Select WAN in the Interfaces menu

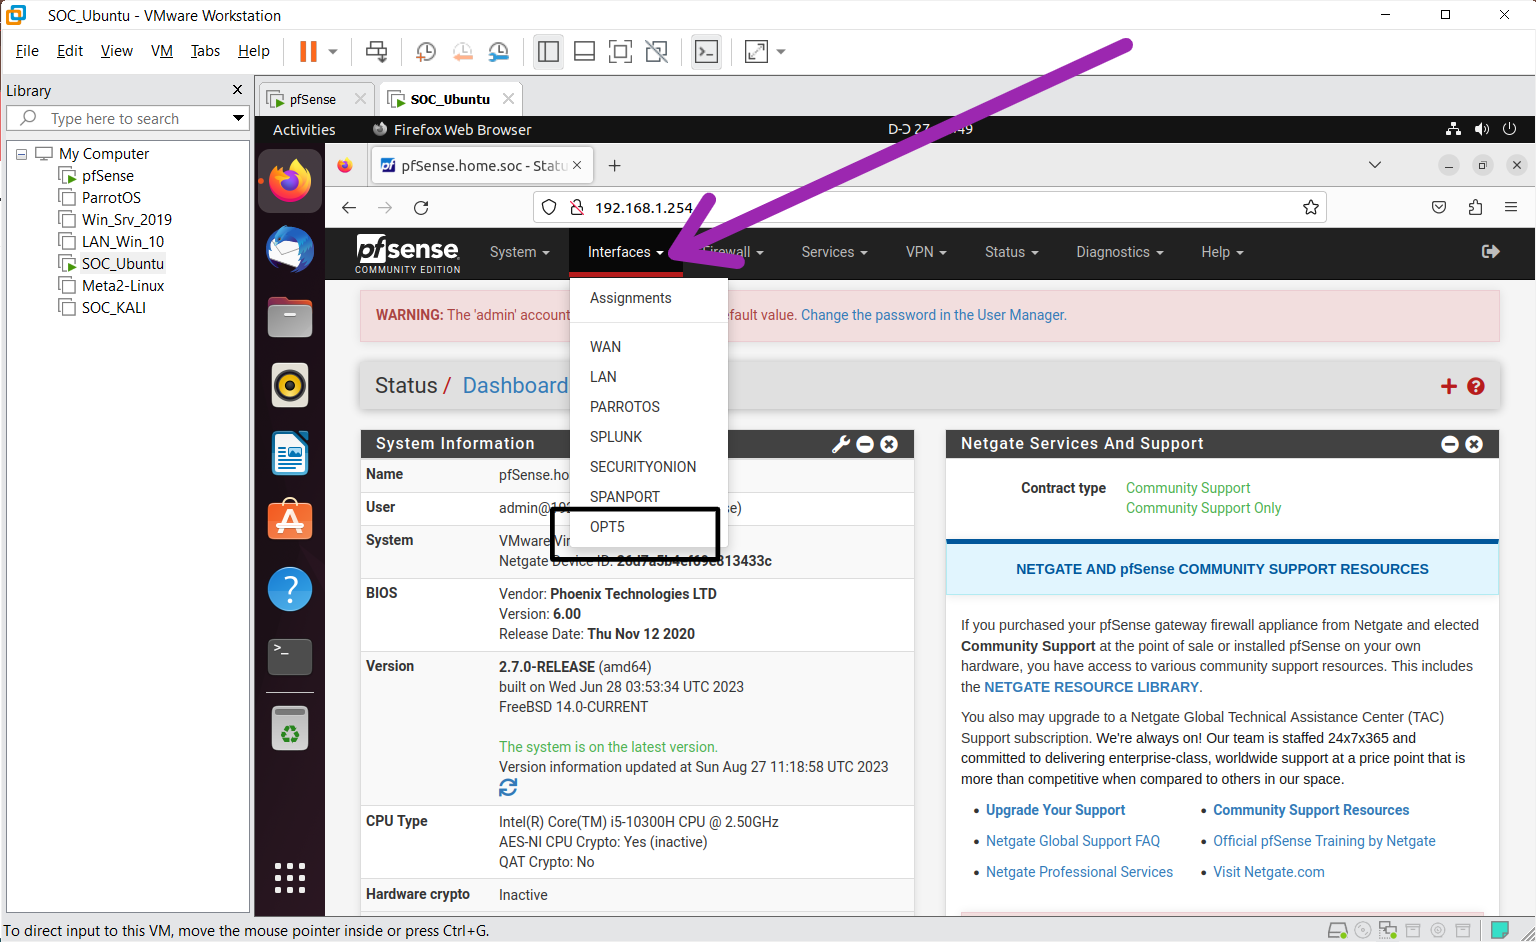click(606, 347)
